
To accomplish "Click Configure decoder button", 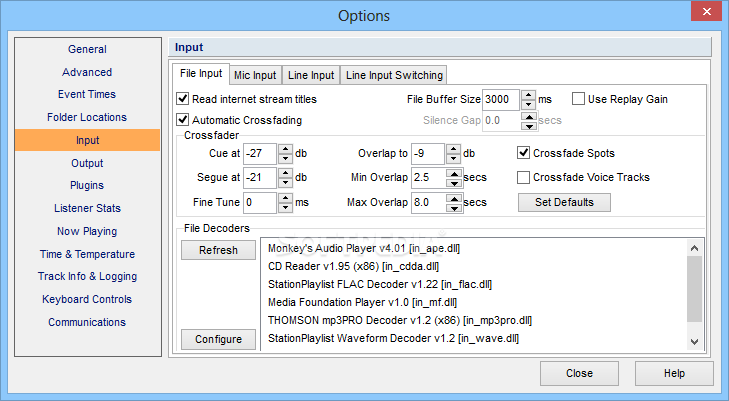I will click(x=219, y=339).
